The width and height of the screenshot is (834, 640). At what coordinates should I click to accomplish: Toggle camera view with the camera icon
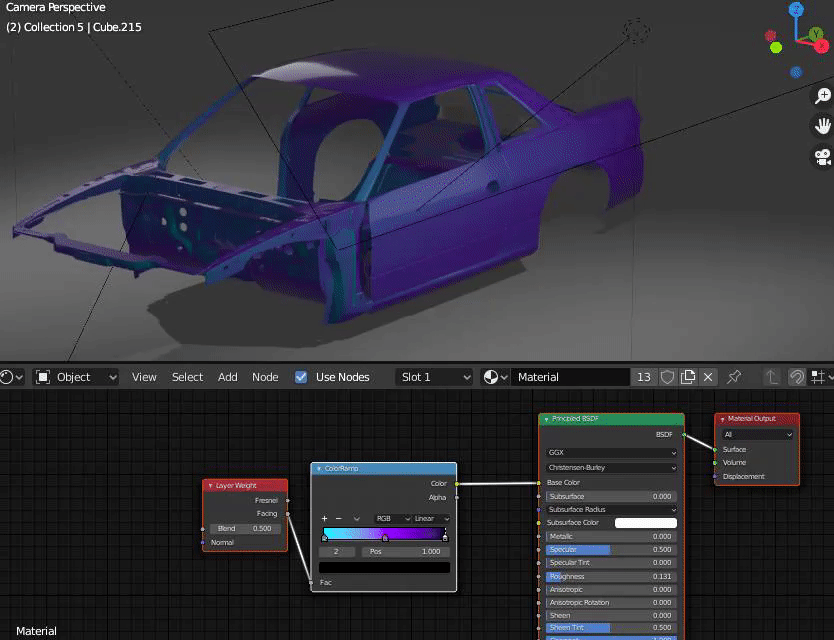point(822,157)
